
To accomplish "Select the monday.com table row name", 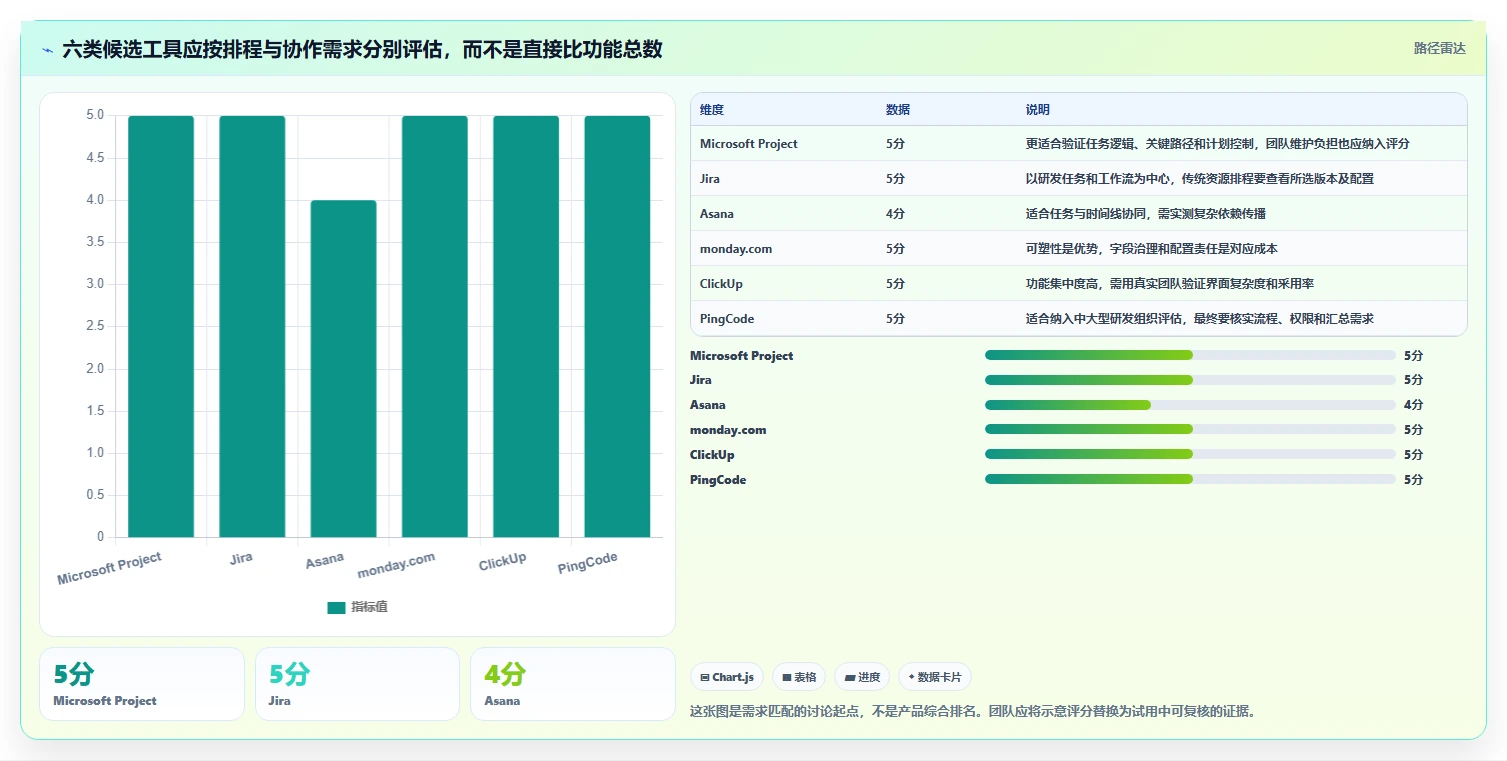I will tap(736, 249).
